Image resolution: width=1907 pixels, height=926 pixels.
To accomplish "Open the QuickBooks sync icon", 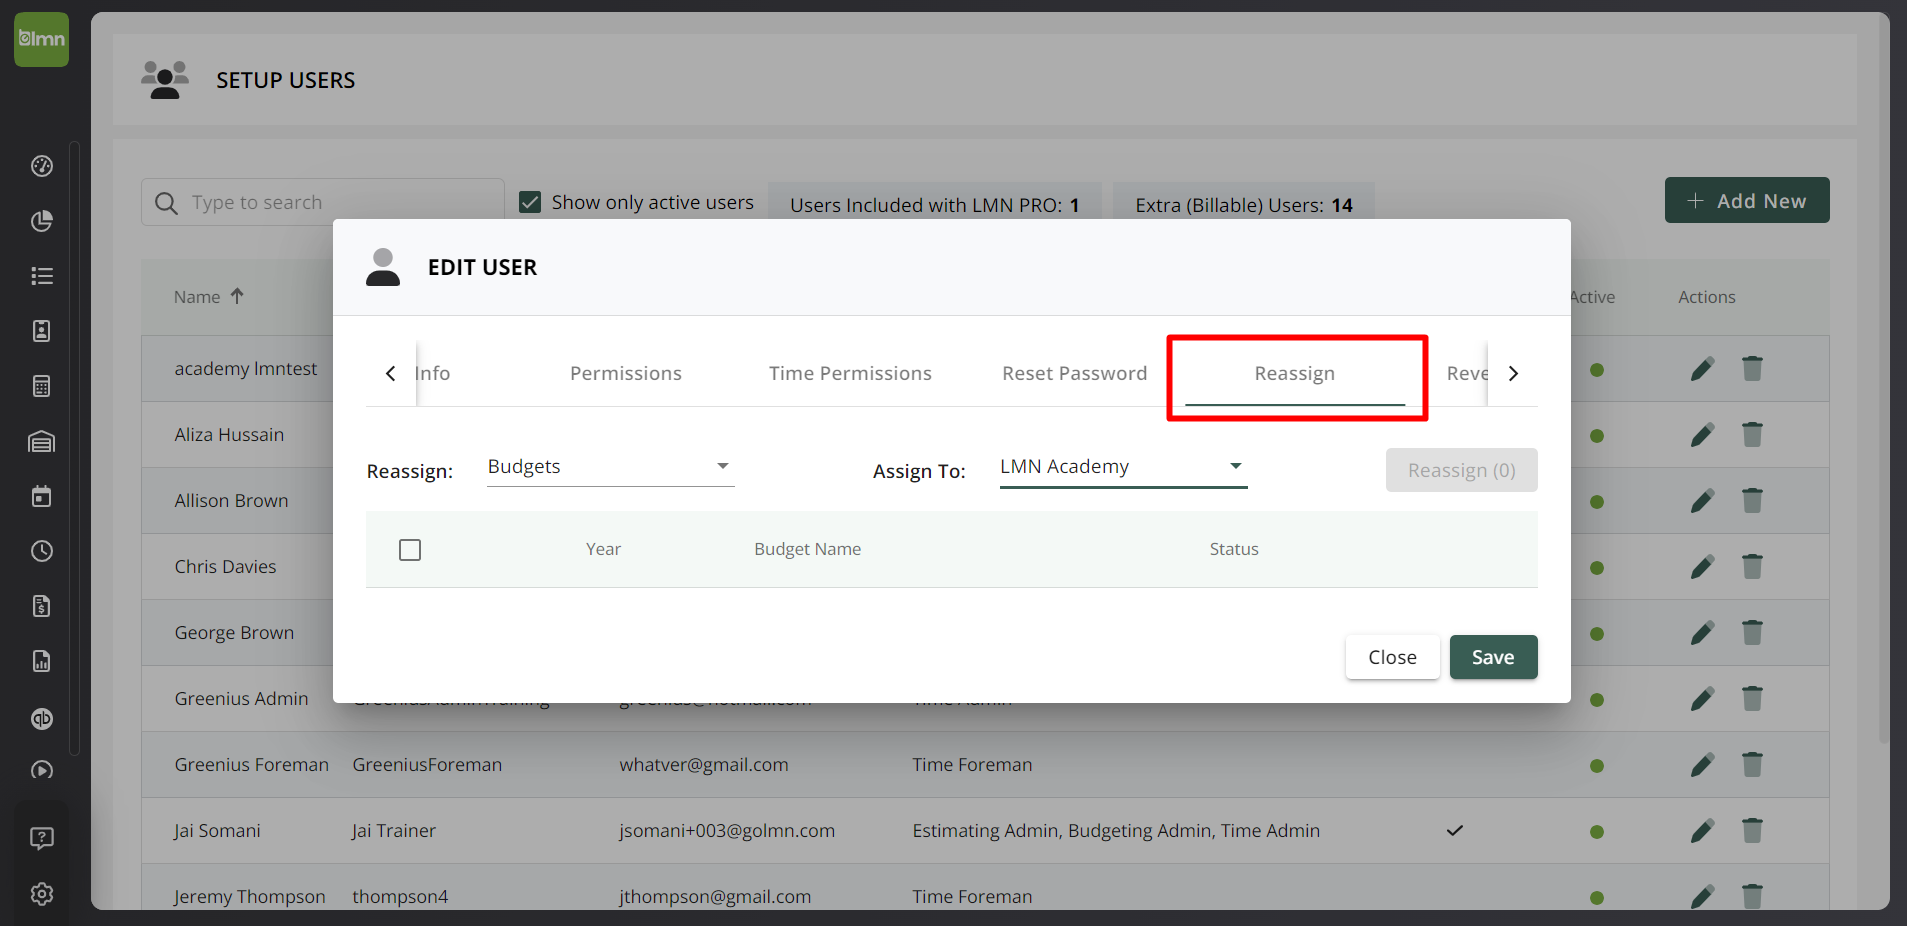I will coord(40,719).
